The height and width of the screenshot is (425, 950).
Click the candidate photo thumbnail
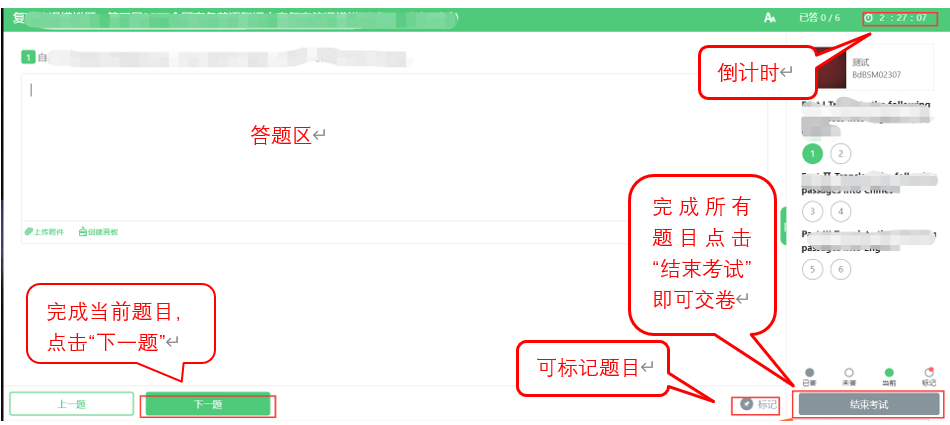(829, 68)
